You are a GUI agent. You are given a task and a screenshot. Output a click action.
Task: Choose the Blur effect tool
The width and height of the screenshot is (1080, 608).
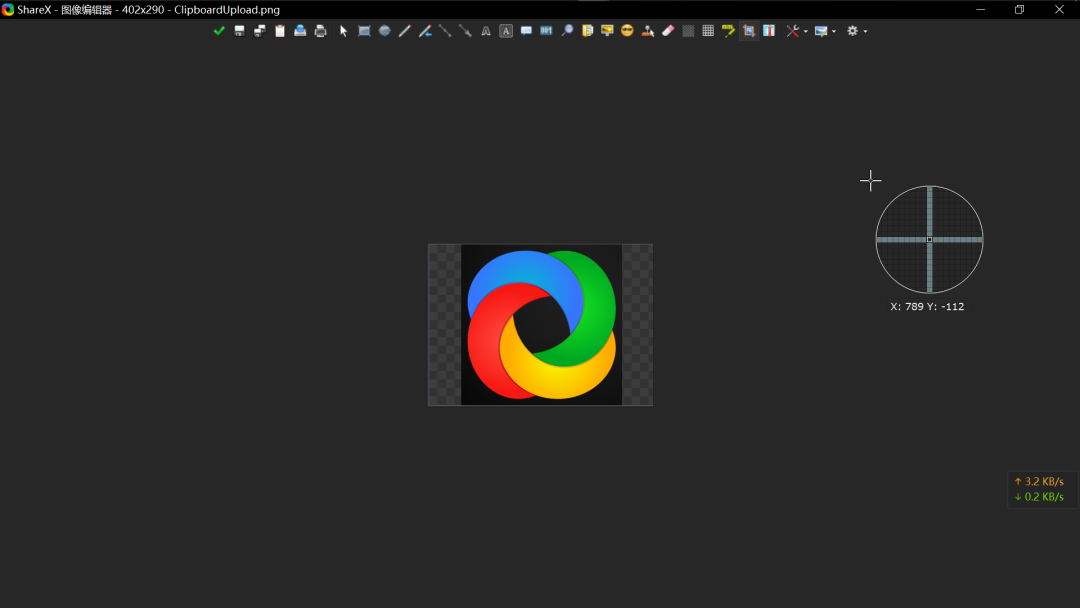(688, 31)
